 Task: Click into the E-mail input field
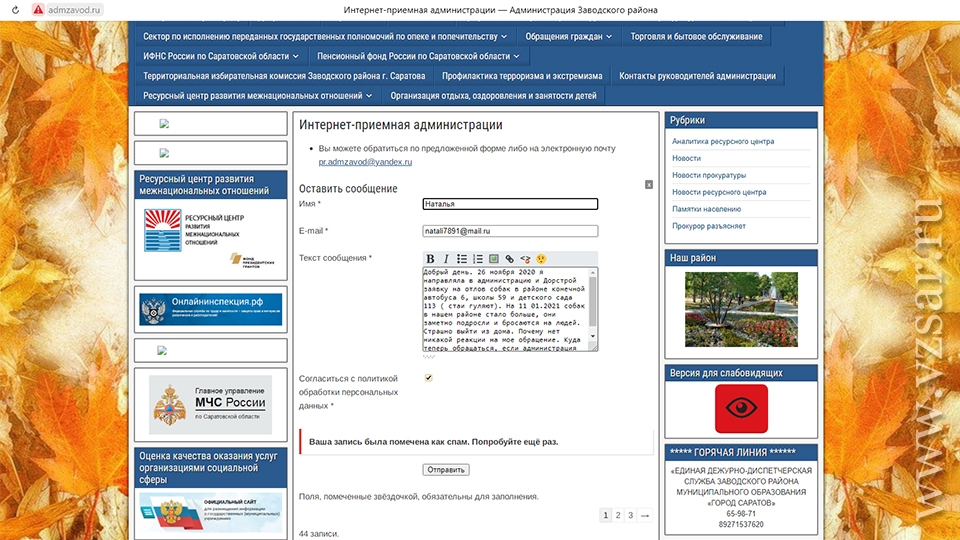point(510,231)
